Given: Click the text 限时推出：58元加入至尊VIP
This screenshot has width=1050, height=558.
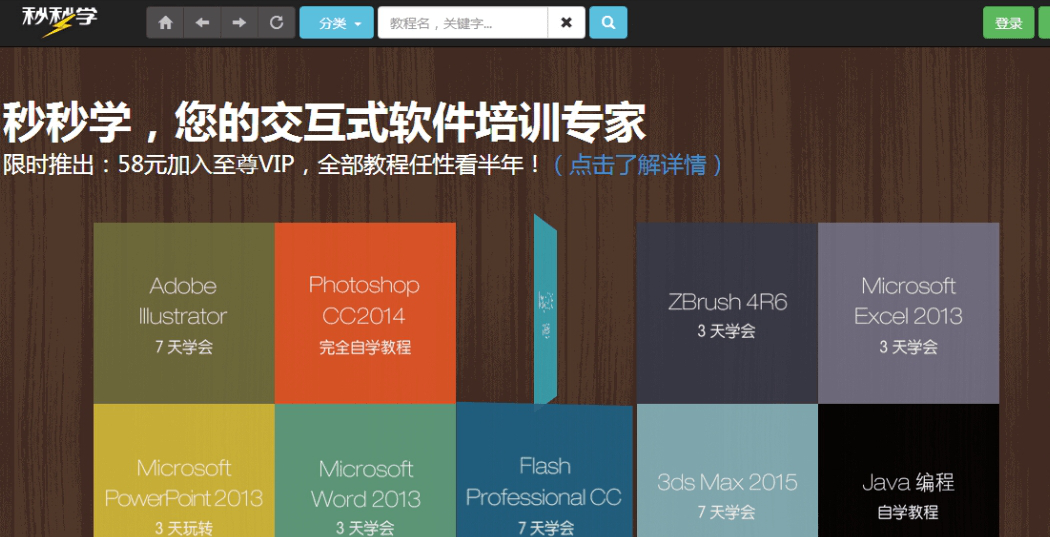Looking at the screenshot, I should tap(149, 164).
